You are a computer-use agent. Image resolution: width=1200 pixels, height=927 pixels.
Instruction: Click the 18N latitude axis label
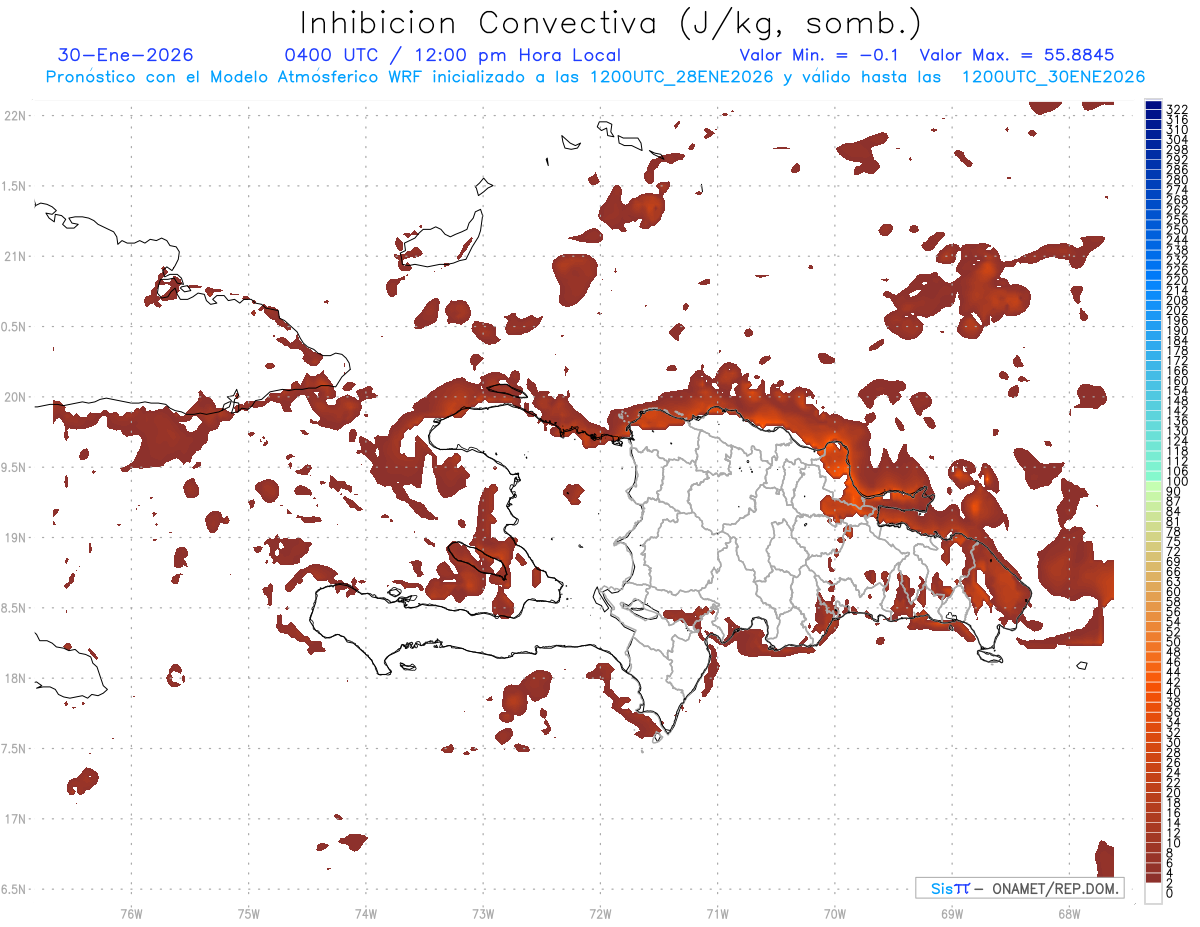(15, 679)
